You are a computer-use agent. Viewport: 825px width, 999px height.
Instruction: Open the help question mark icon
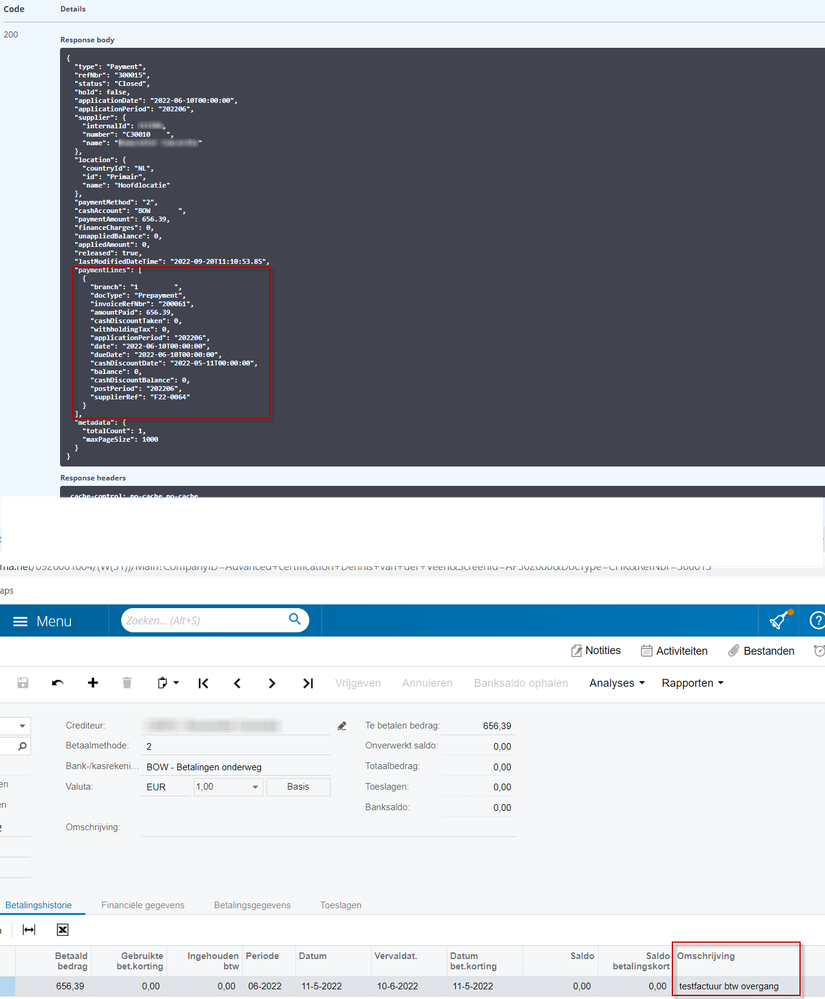click(x=817, y=620)
